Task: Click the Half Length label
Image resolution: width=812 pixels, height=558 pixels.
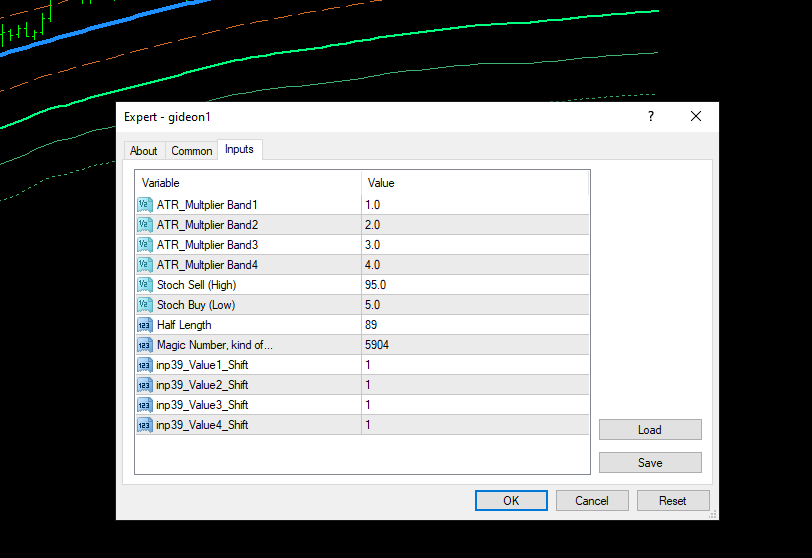Action: pyautogui.click(x=184, y=325)
